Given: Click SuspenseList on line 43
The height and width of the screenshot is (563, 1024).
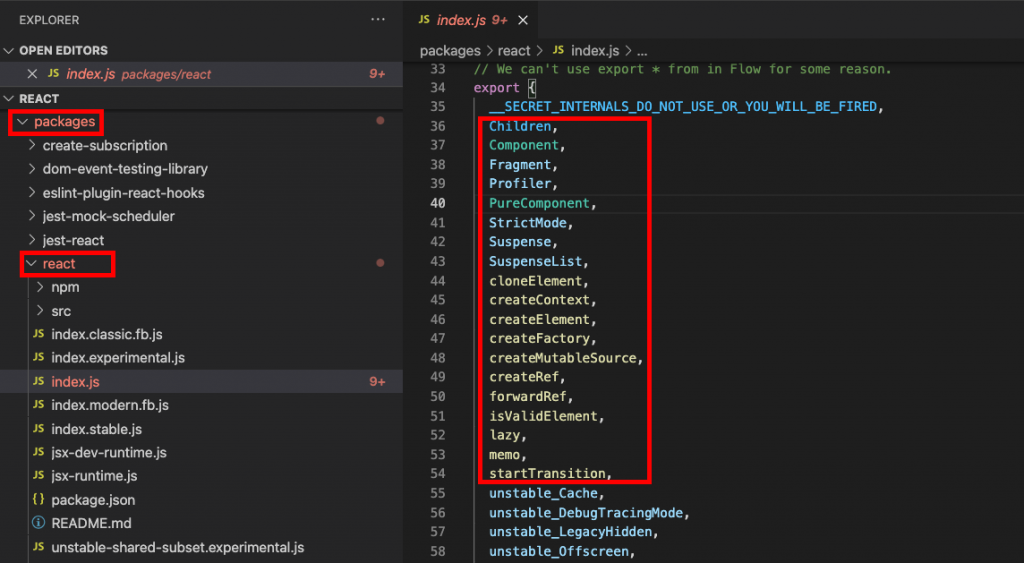Looking at the screenshot, I should (x=536, y=261).
